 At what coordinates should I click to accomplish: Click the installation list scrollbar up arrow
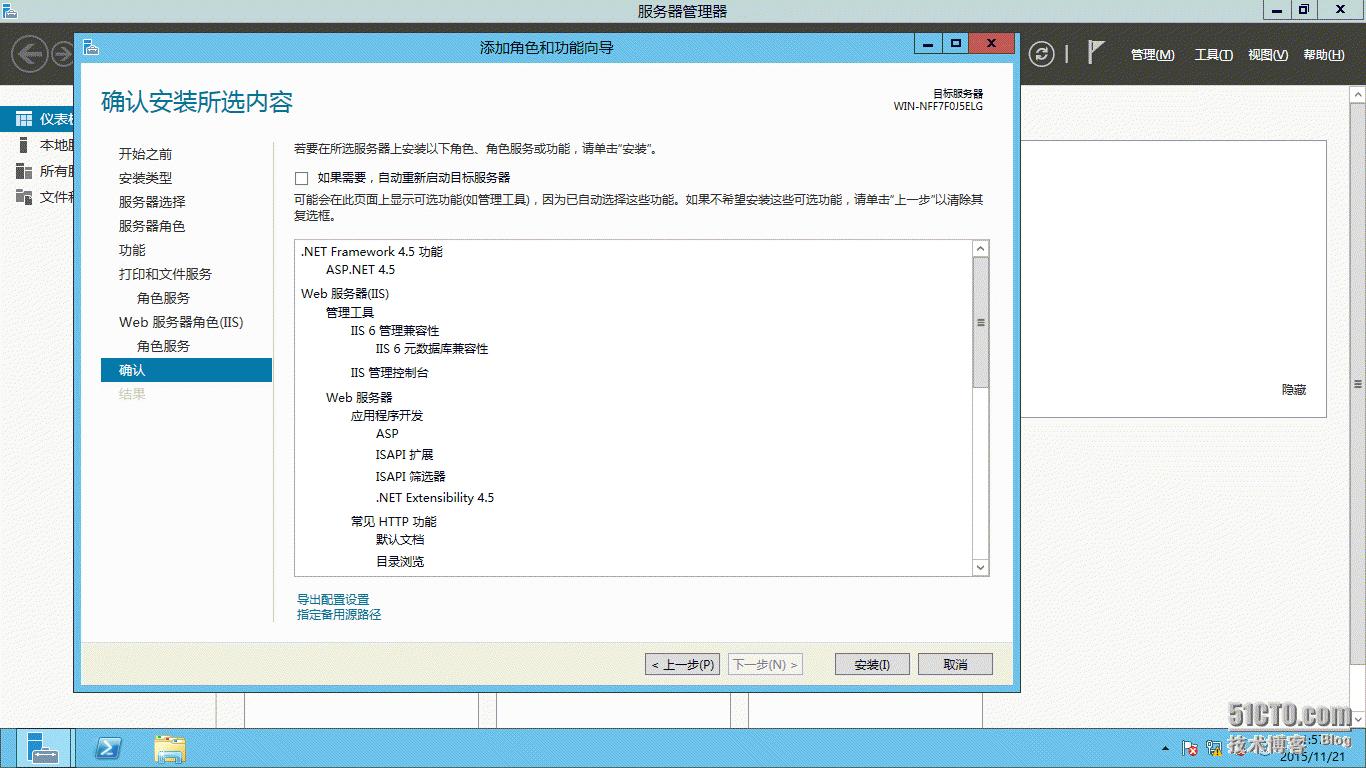coord(980,248)
